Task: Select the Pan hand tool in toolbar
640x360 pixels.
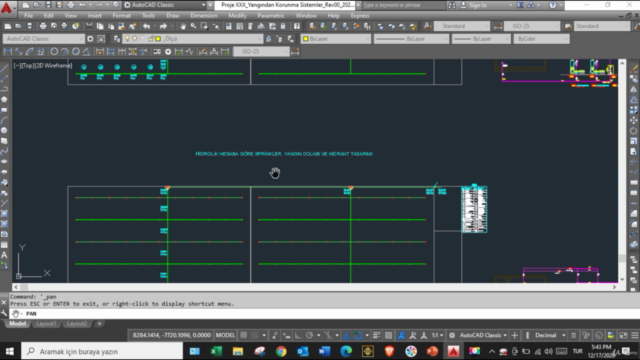Action: click(x=182, y=26)
